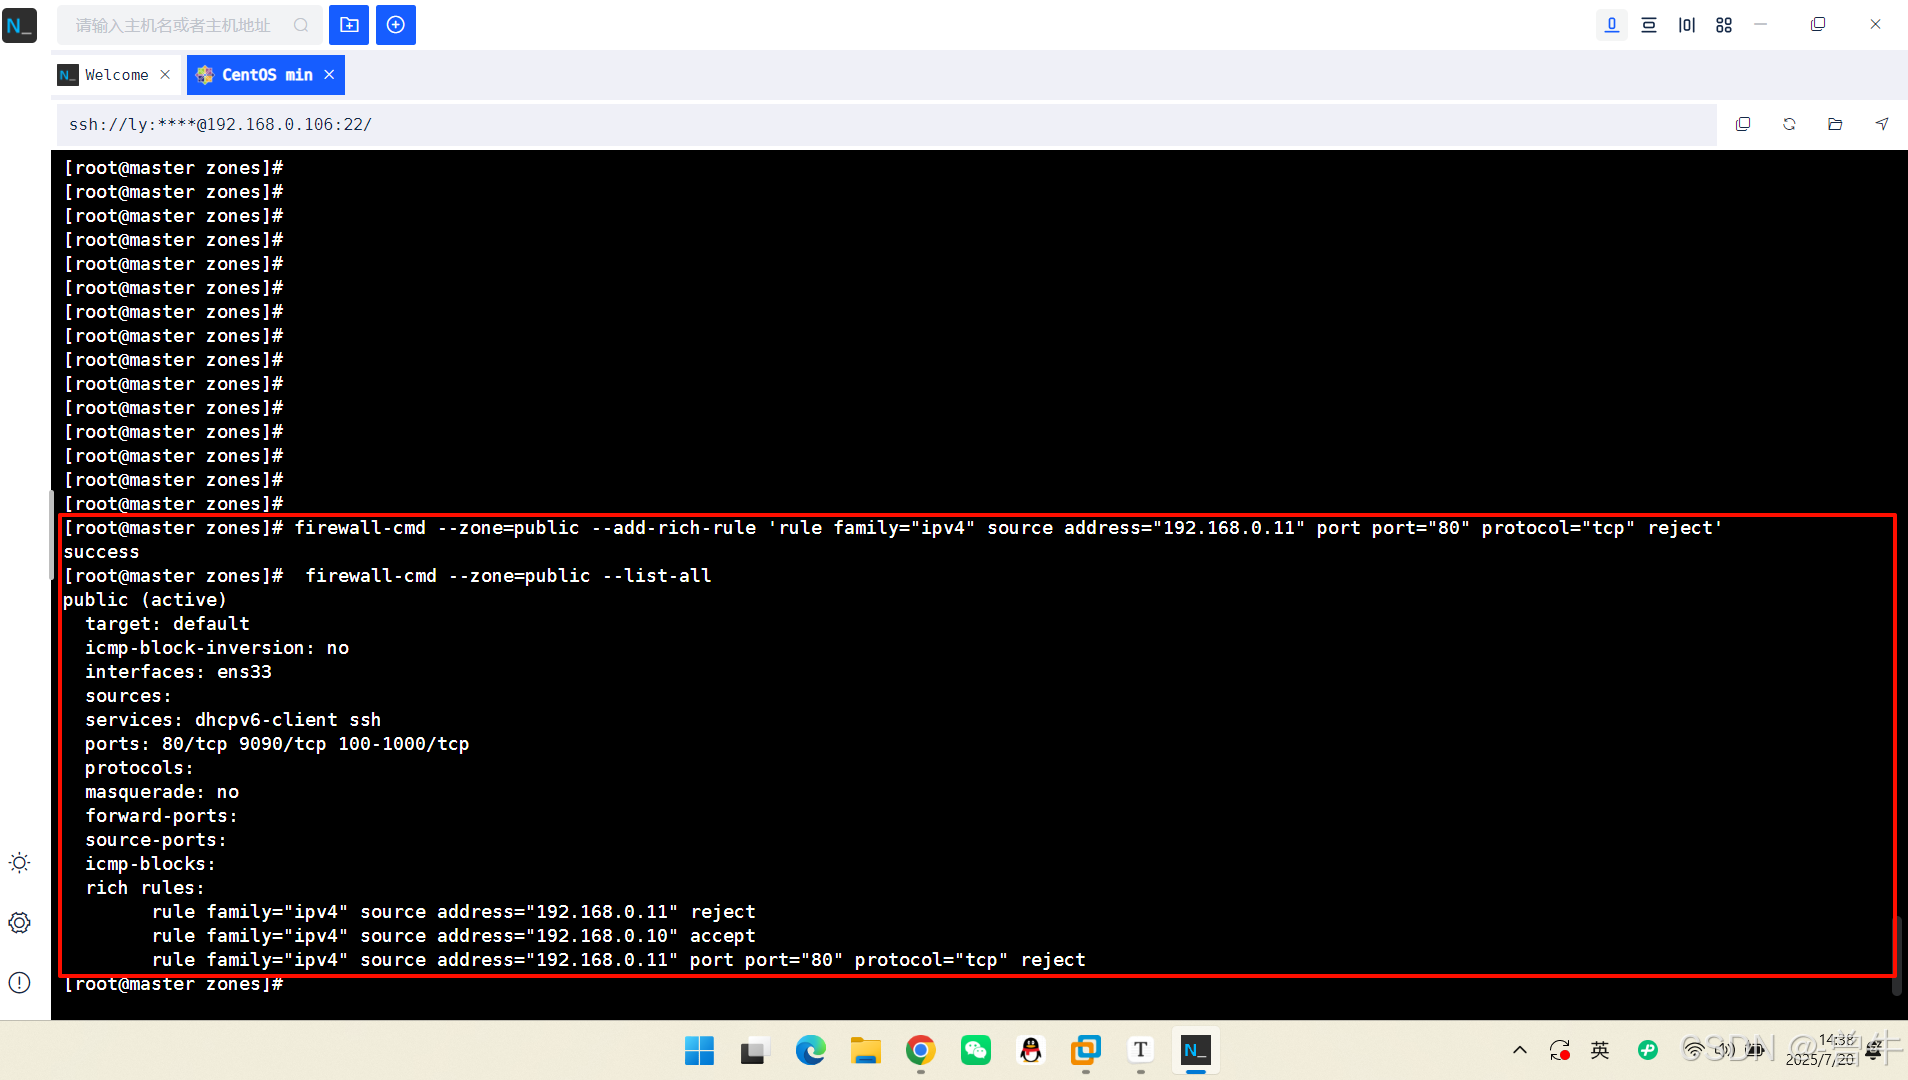Select the grid layout icon
This screenshot has height=1080, width=1908.
(1724, 25)
